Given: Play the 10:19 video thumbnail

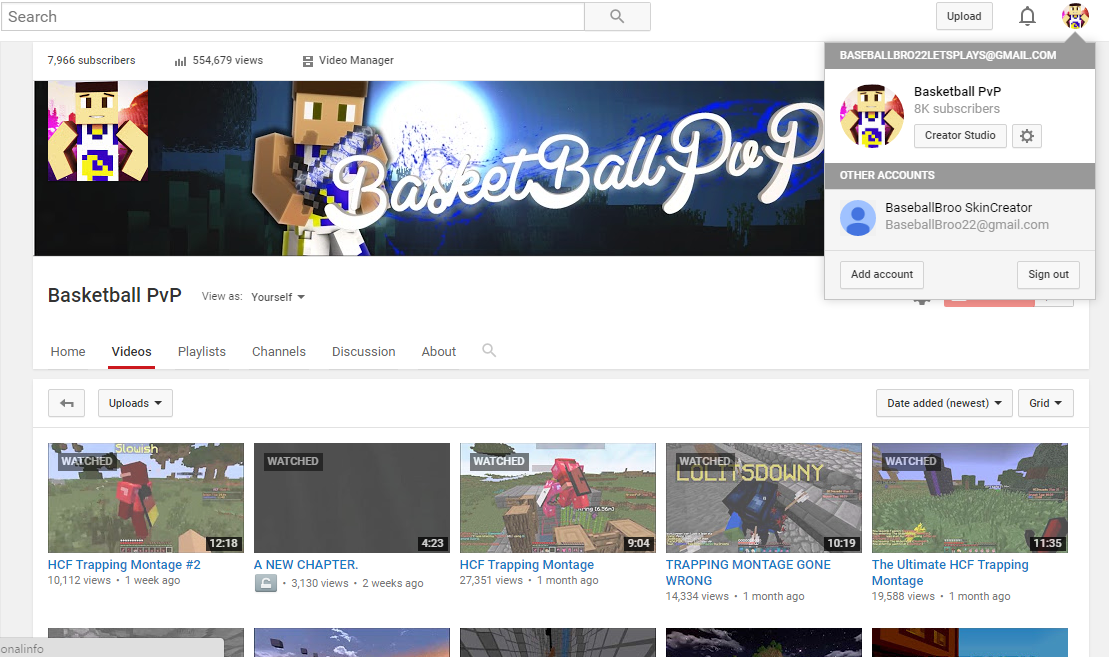Looking at the screenshot, I should 764,498.
